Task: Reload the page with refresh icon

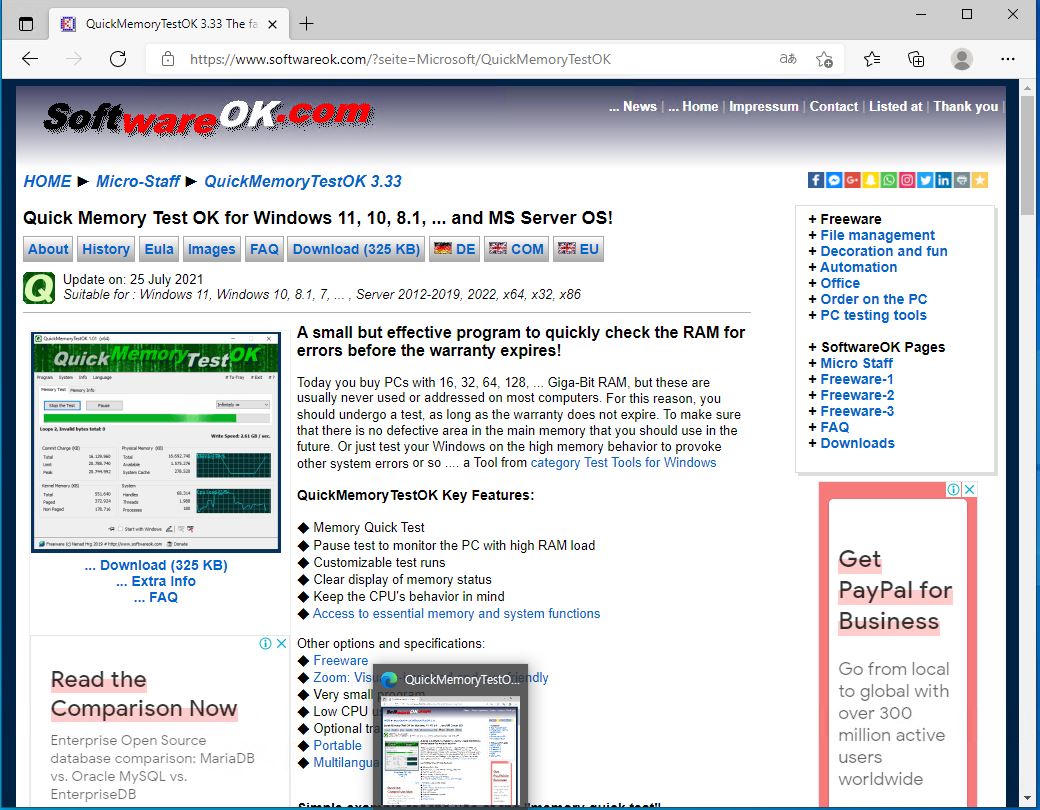Action: tap(118, 59)
